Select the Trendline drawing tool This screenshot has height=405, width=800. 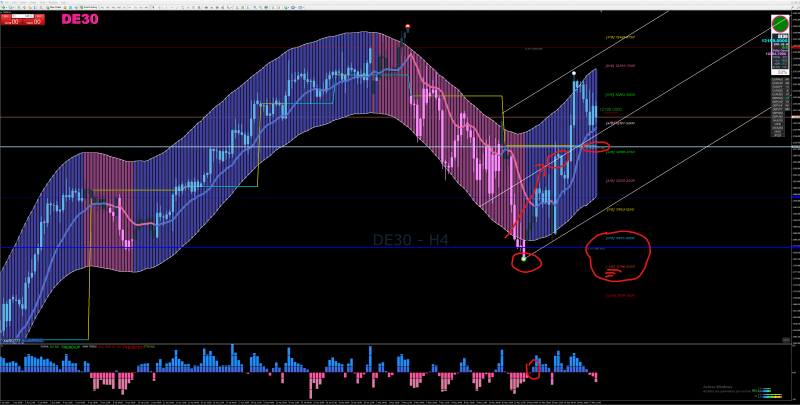point(177,7)
